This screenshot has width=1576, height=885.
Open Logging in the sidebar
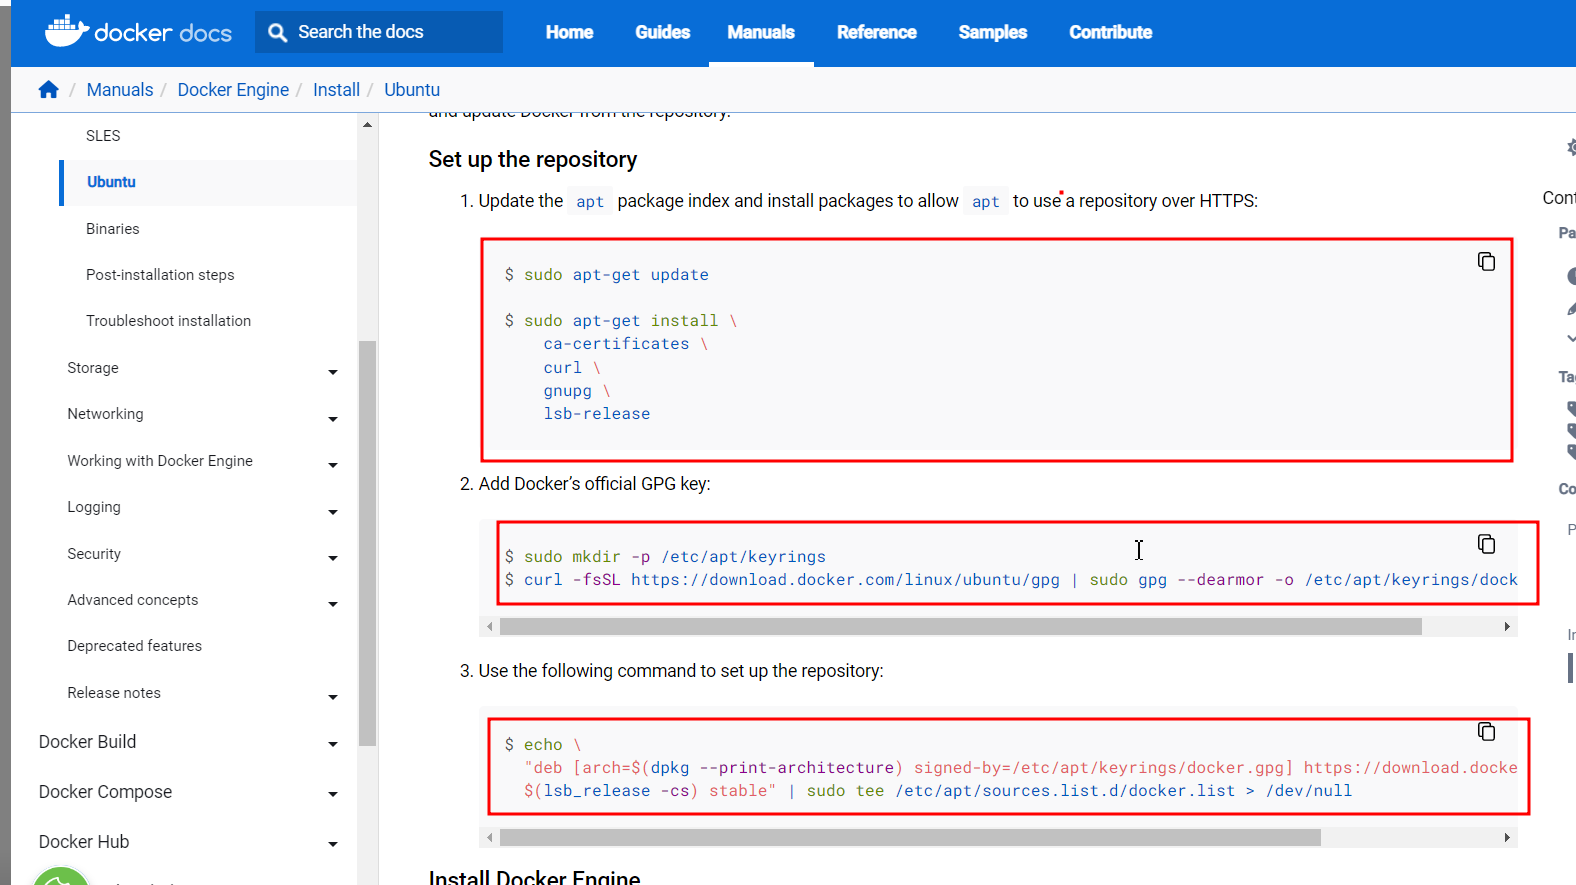tap(94, 507)
